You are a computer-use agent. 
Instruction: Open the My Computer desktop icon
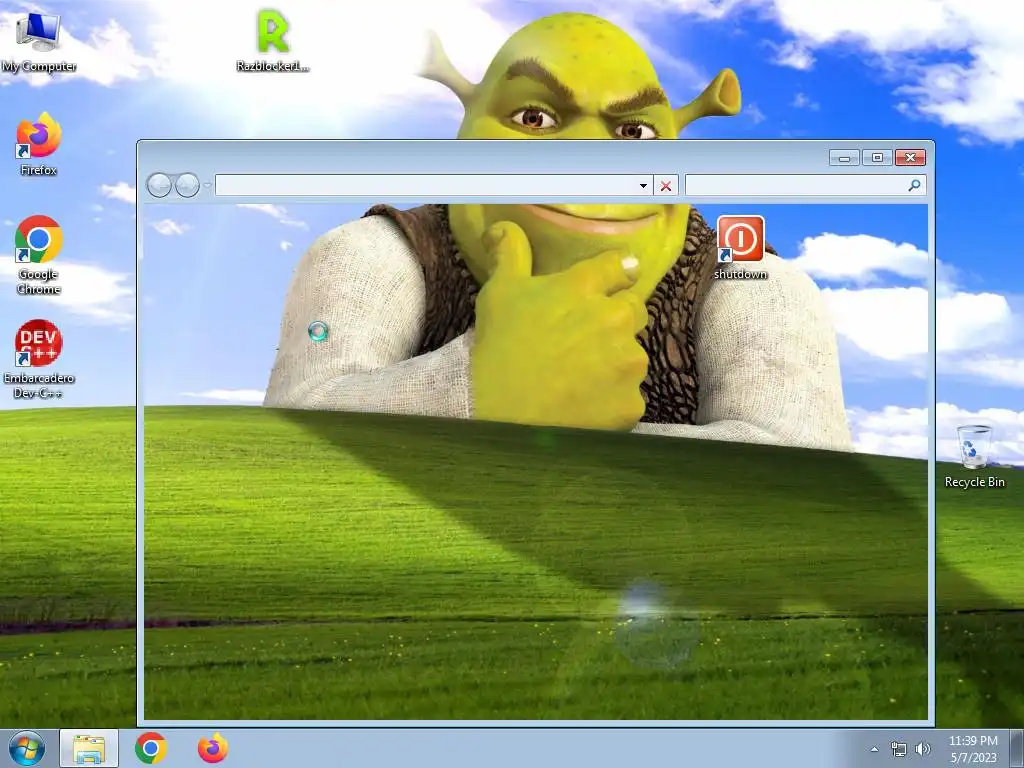38,40
